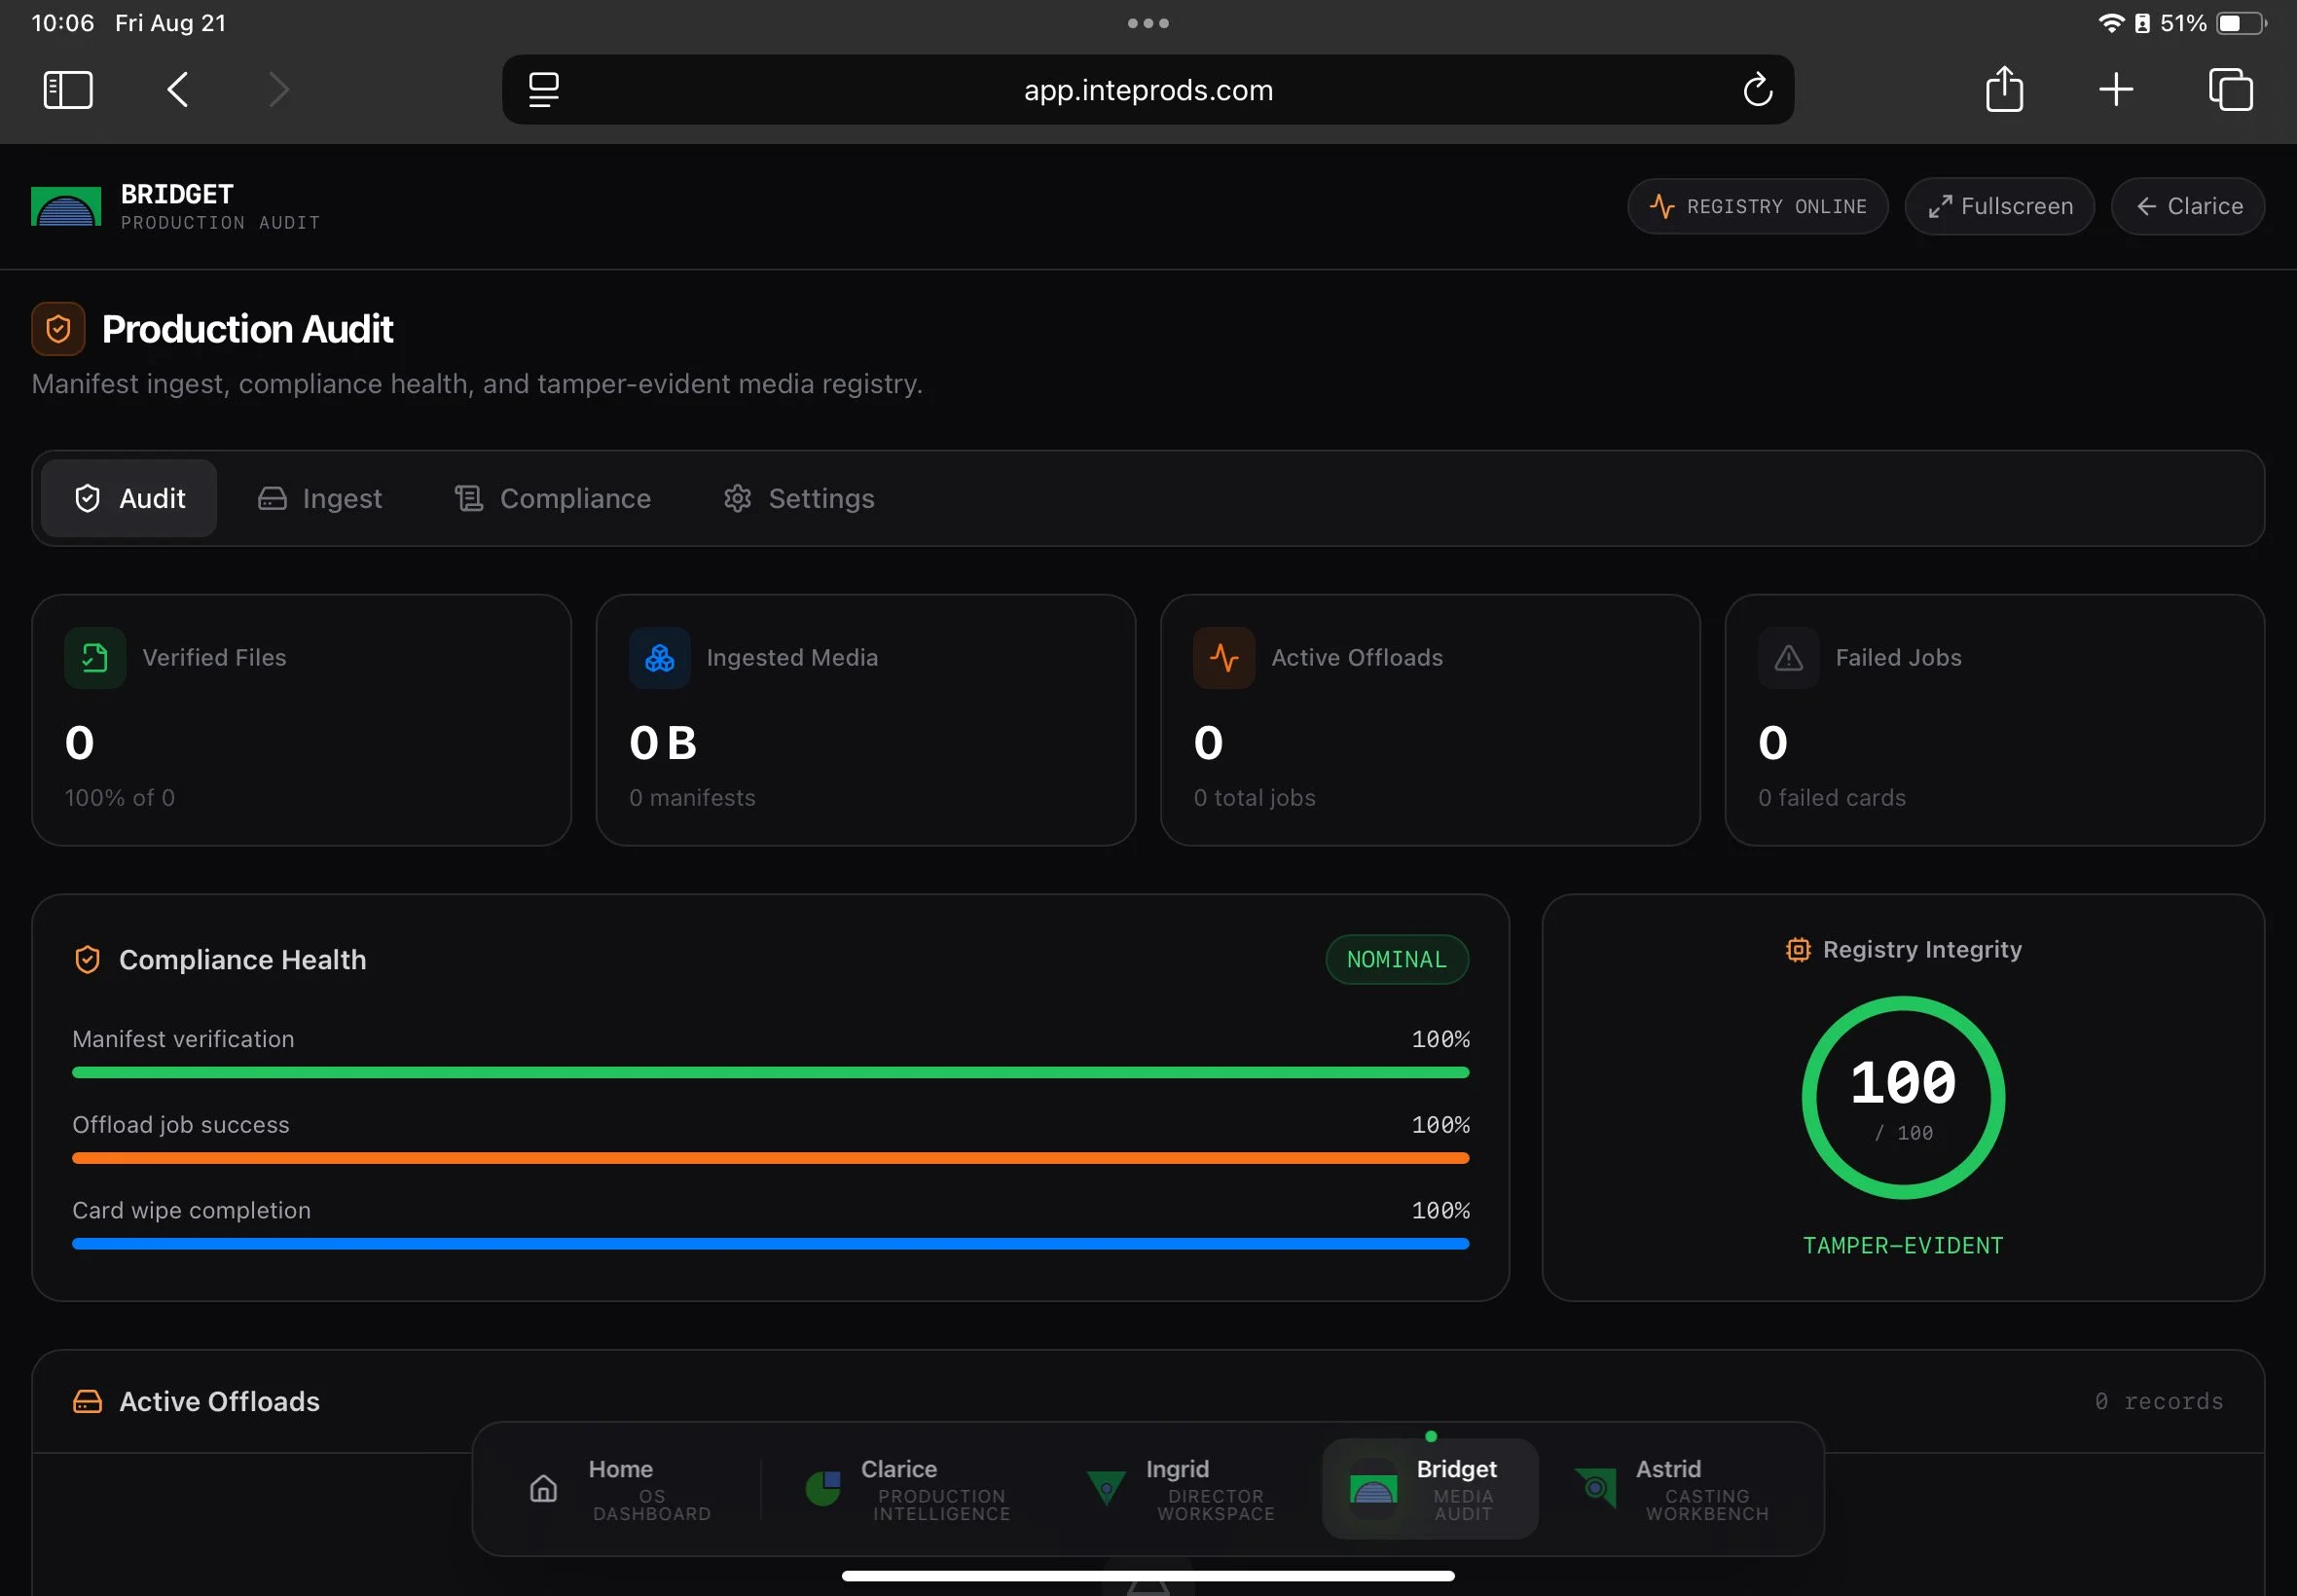Show the Safari tab overview
This screenshot has width=2297, height=1596.
[x=2230, y=90]
